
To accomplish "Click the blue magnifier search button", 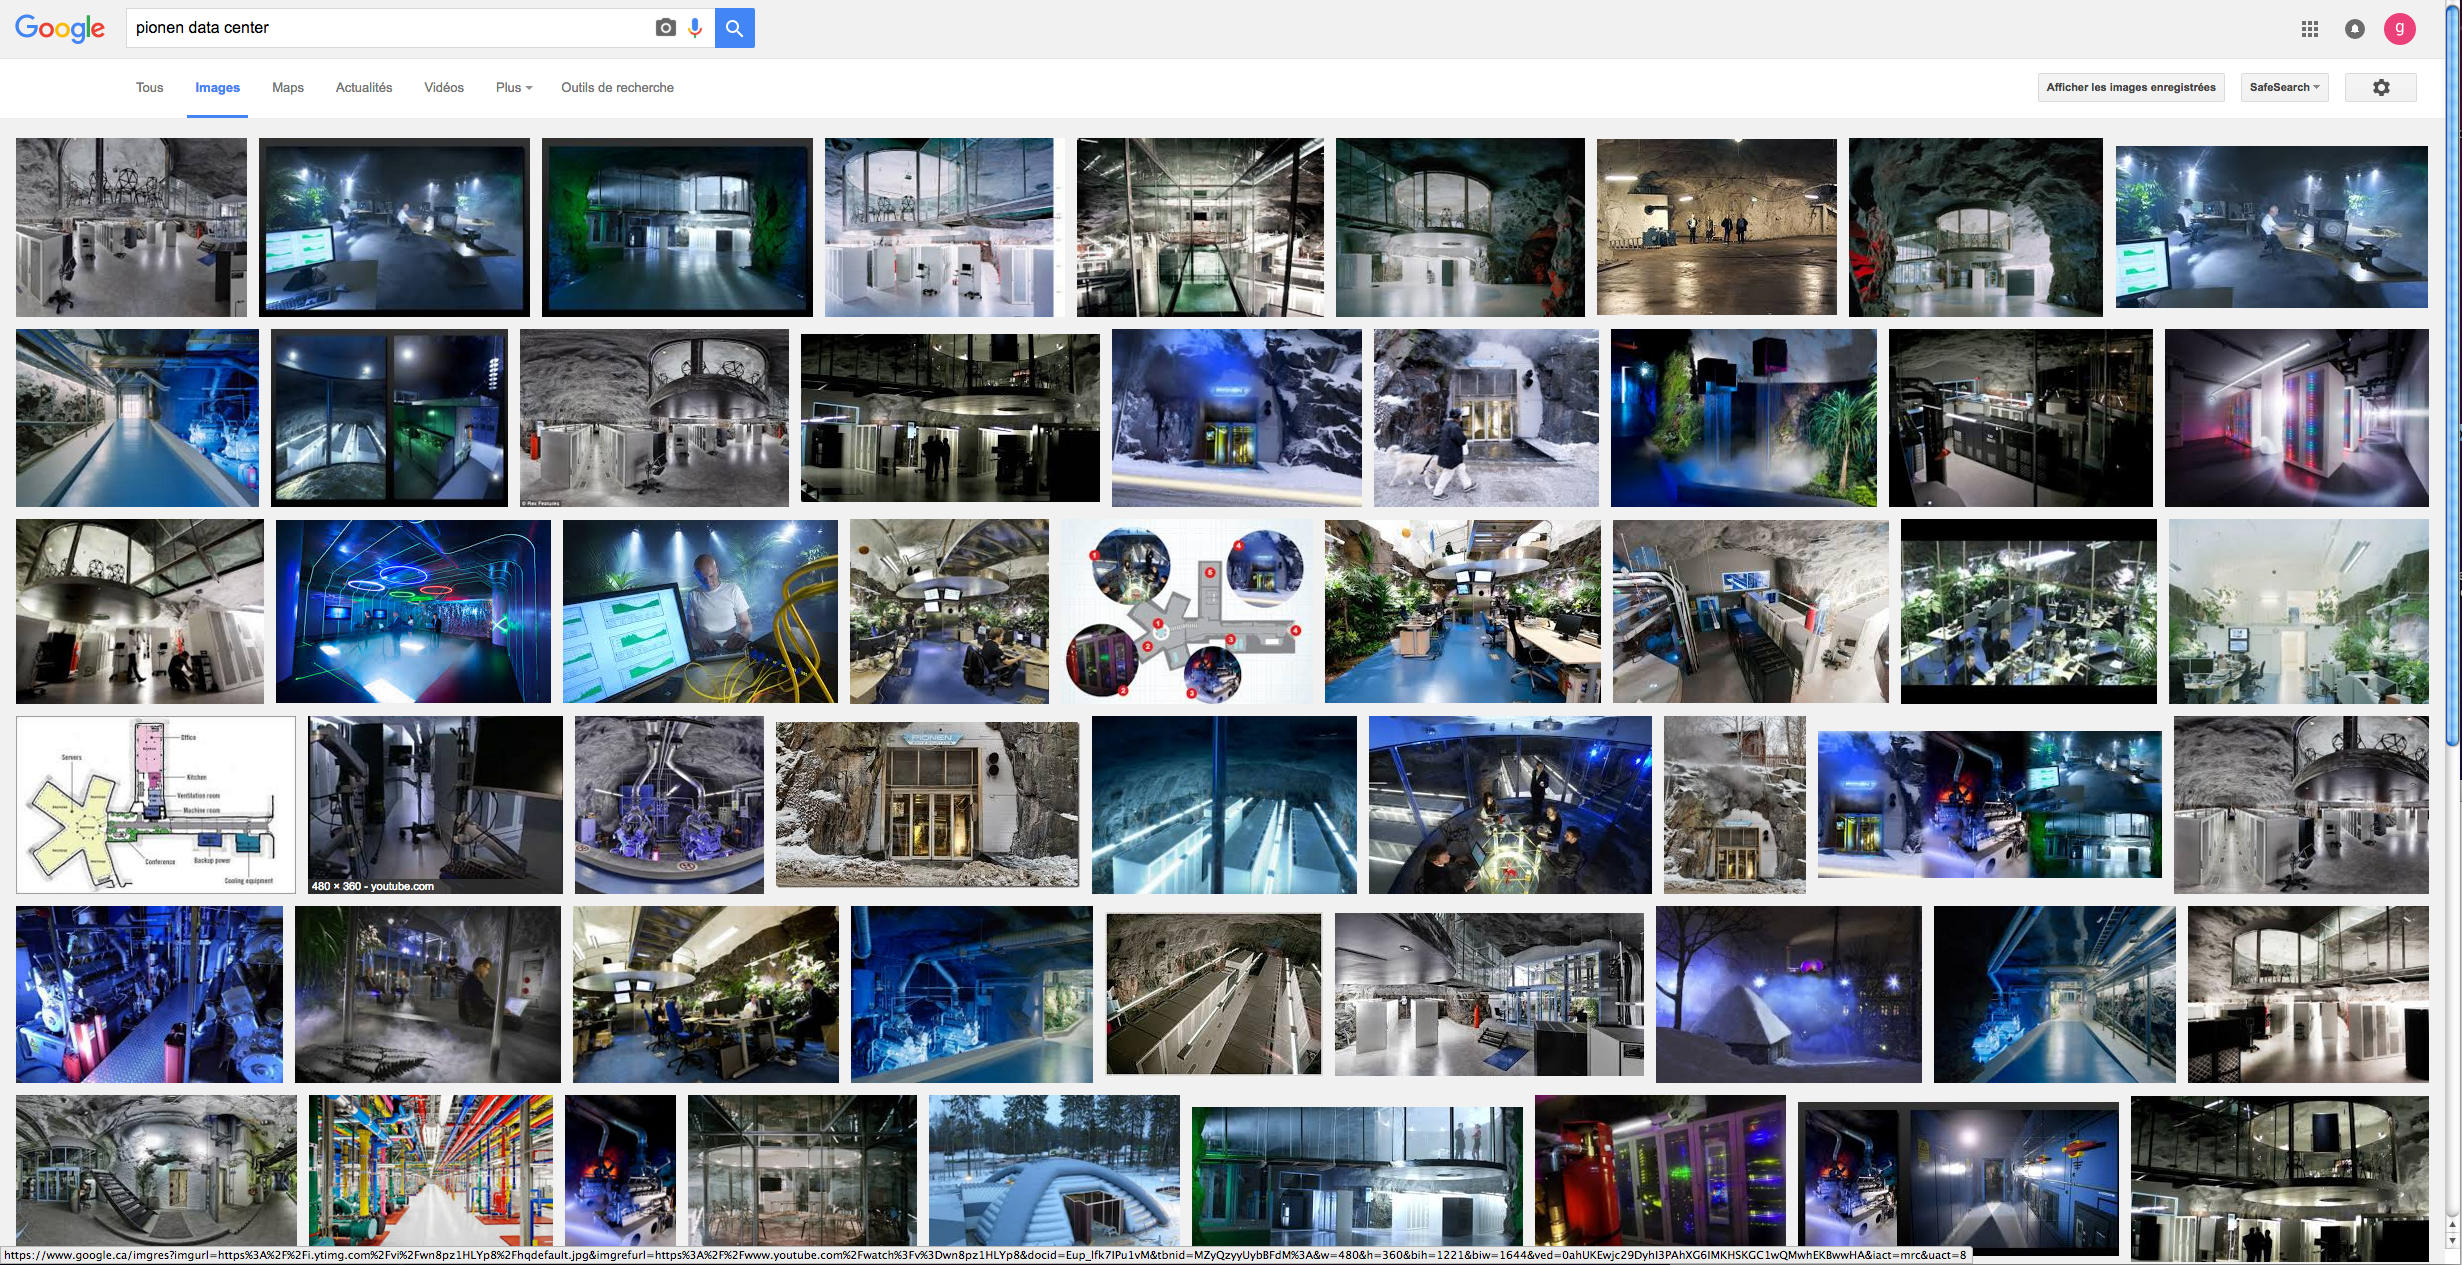I will [x=734, y=28].
